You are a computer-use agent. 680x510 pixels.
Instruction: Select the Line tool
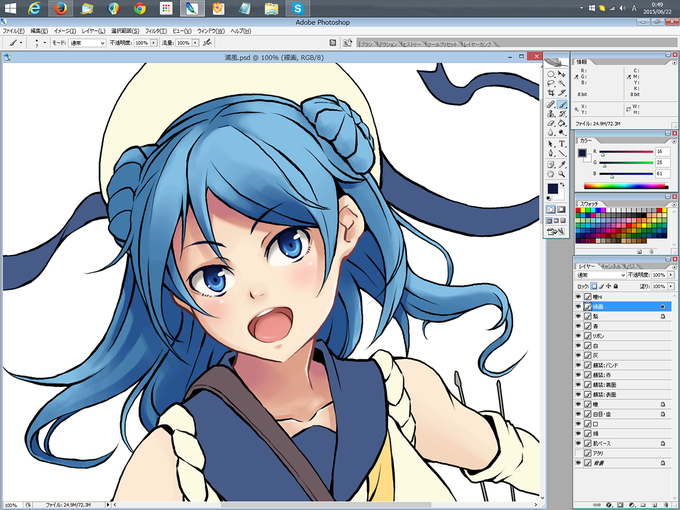(x=562, y=153)
